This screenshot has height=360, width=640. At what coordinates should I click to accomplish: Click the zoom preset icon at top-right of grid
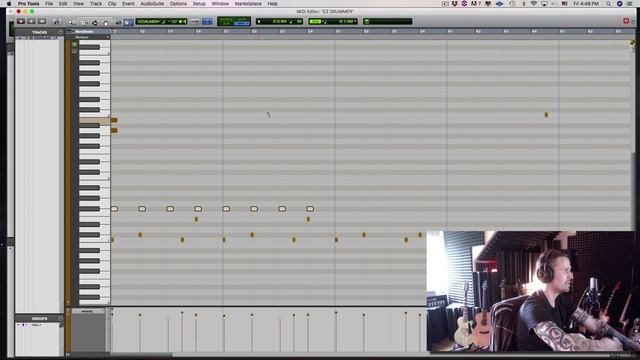[632, 43]
